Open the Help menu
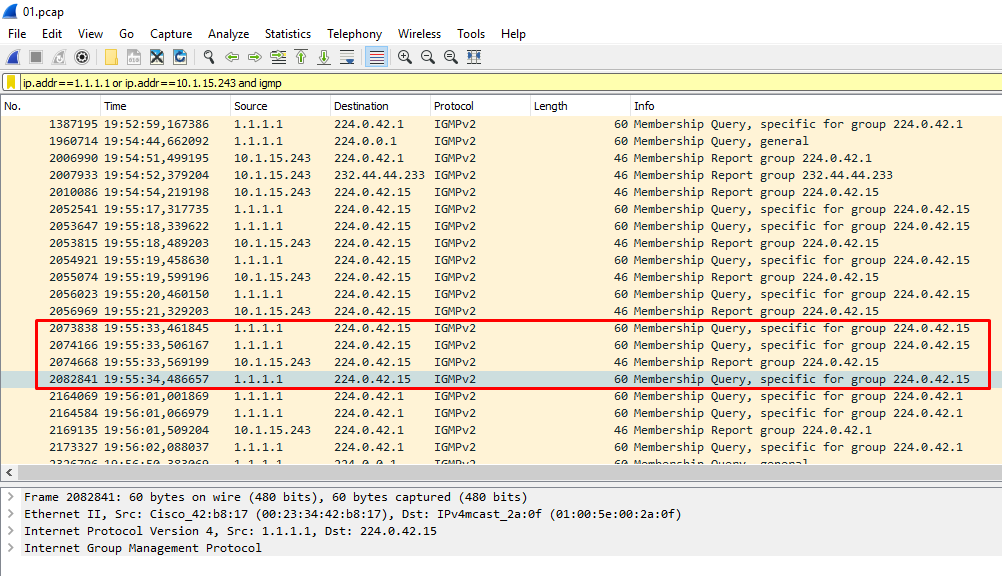This screenshot has width=1002, height=576. [x=513, y=34]
